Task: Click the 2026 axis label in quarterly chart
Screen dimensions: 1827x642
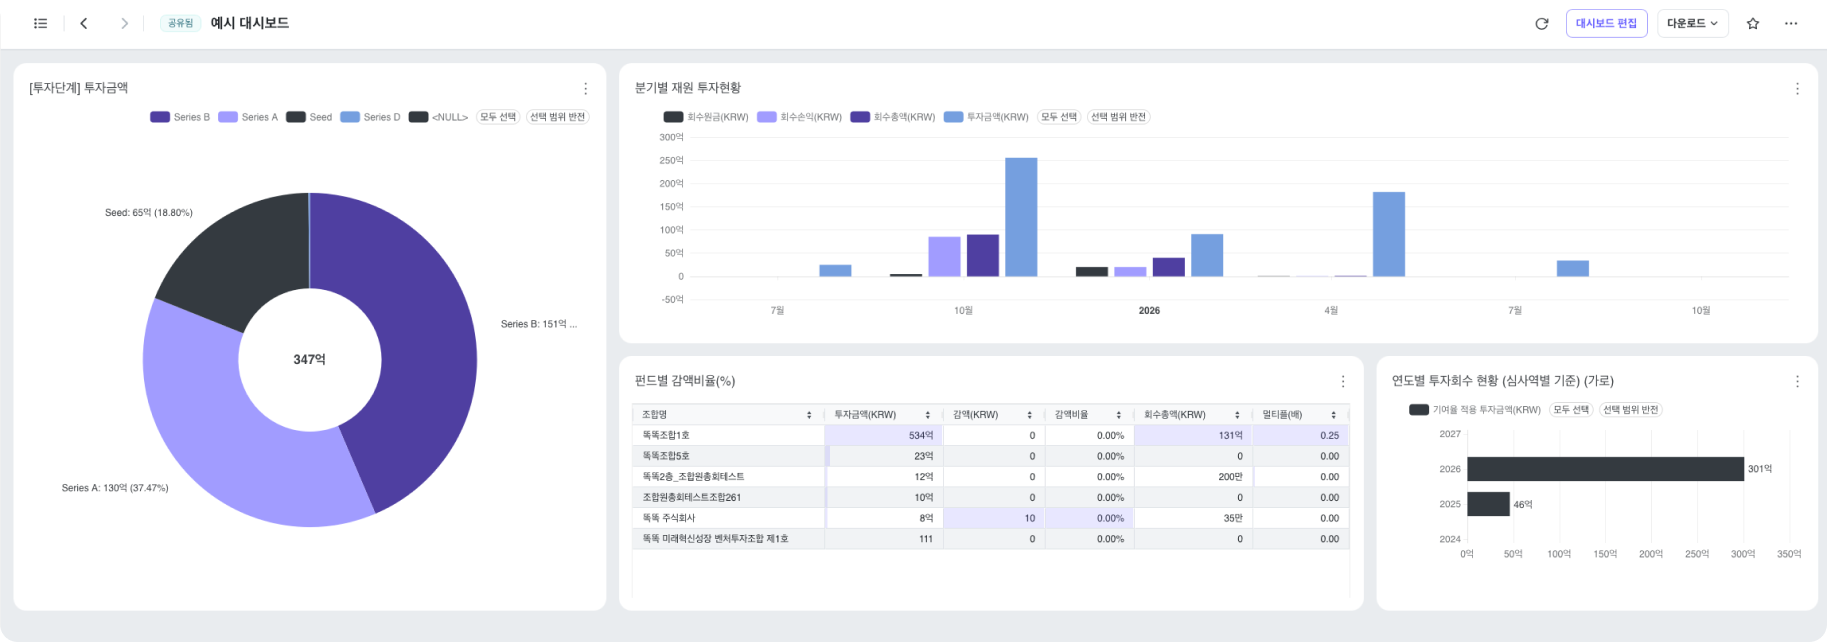Action: 1149,311
